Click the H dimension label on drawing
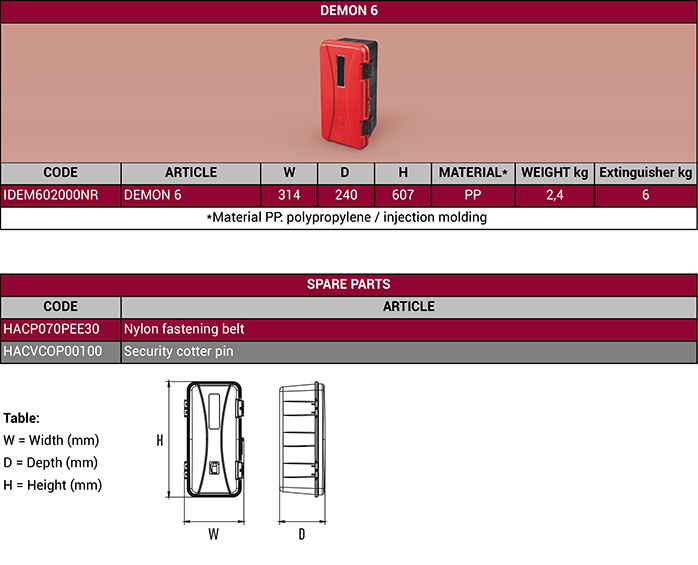The image size is (698, 565). (x=160, y=441)
